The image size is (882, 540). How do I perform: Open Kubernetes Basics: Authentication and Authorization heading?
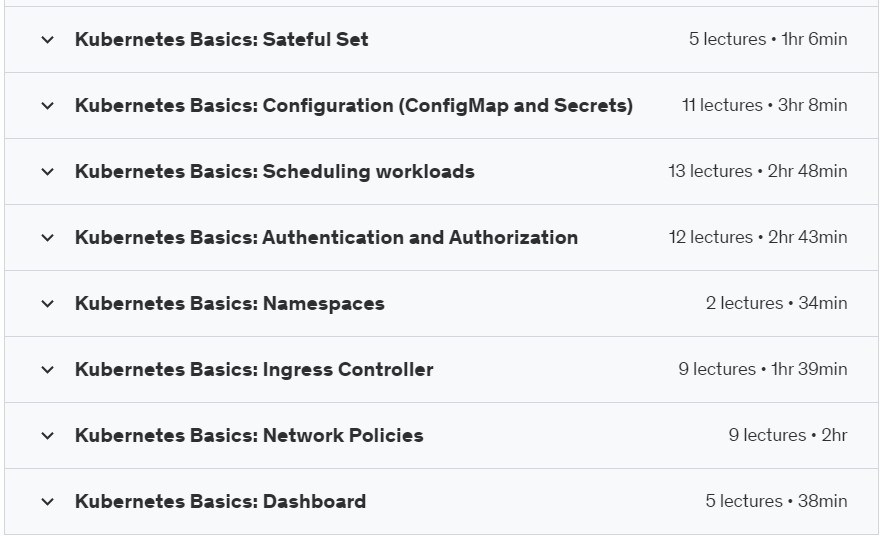[326, 237]
